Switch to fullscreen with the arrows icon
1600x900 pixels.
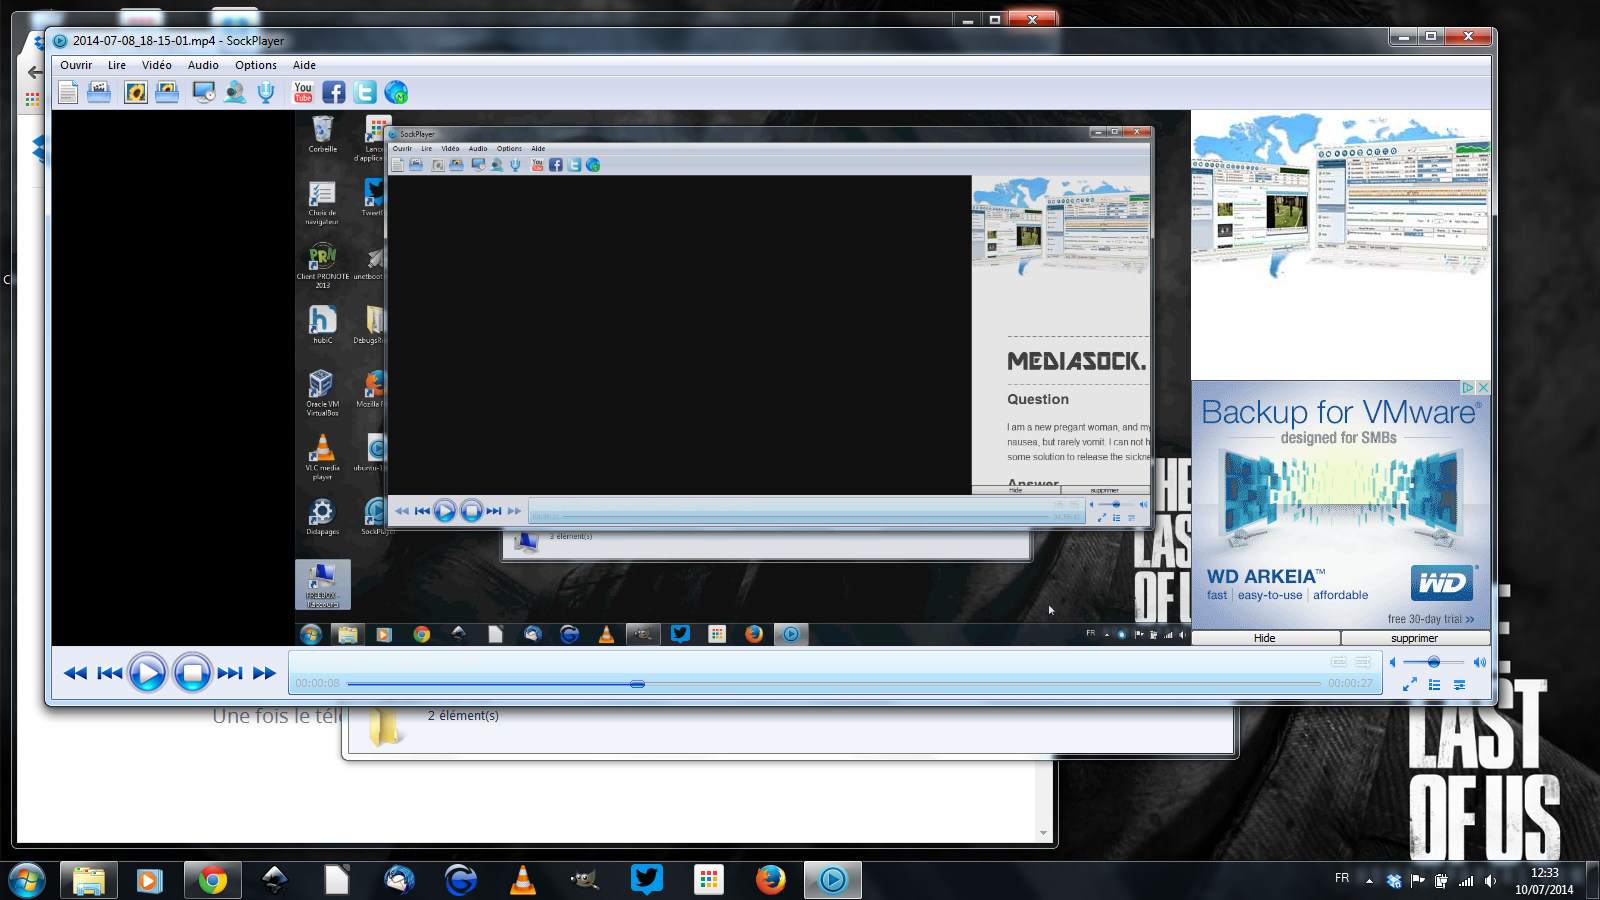click(x=1410, y=685)
